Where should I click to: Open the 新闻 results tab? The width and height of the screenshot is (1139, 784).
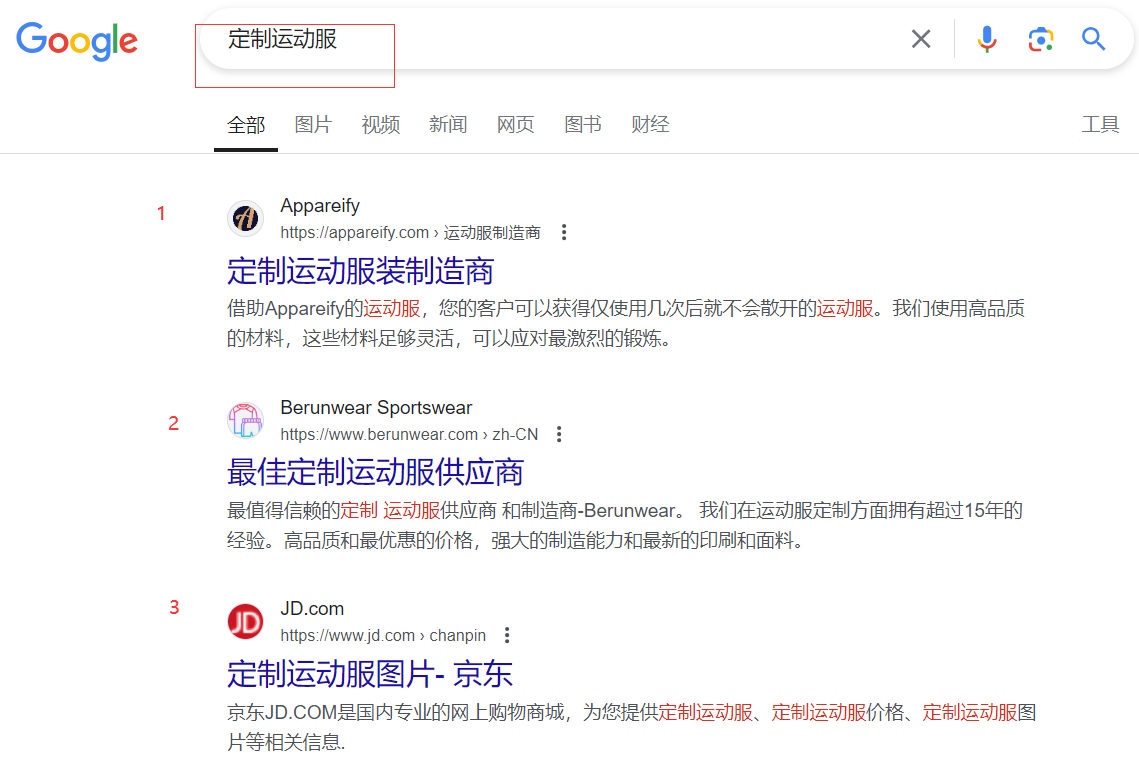coord(448,124)
